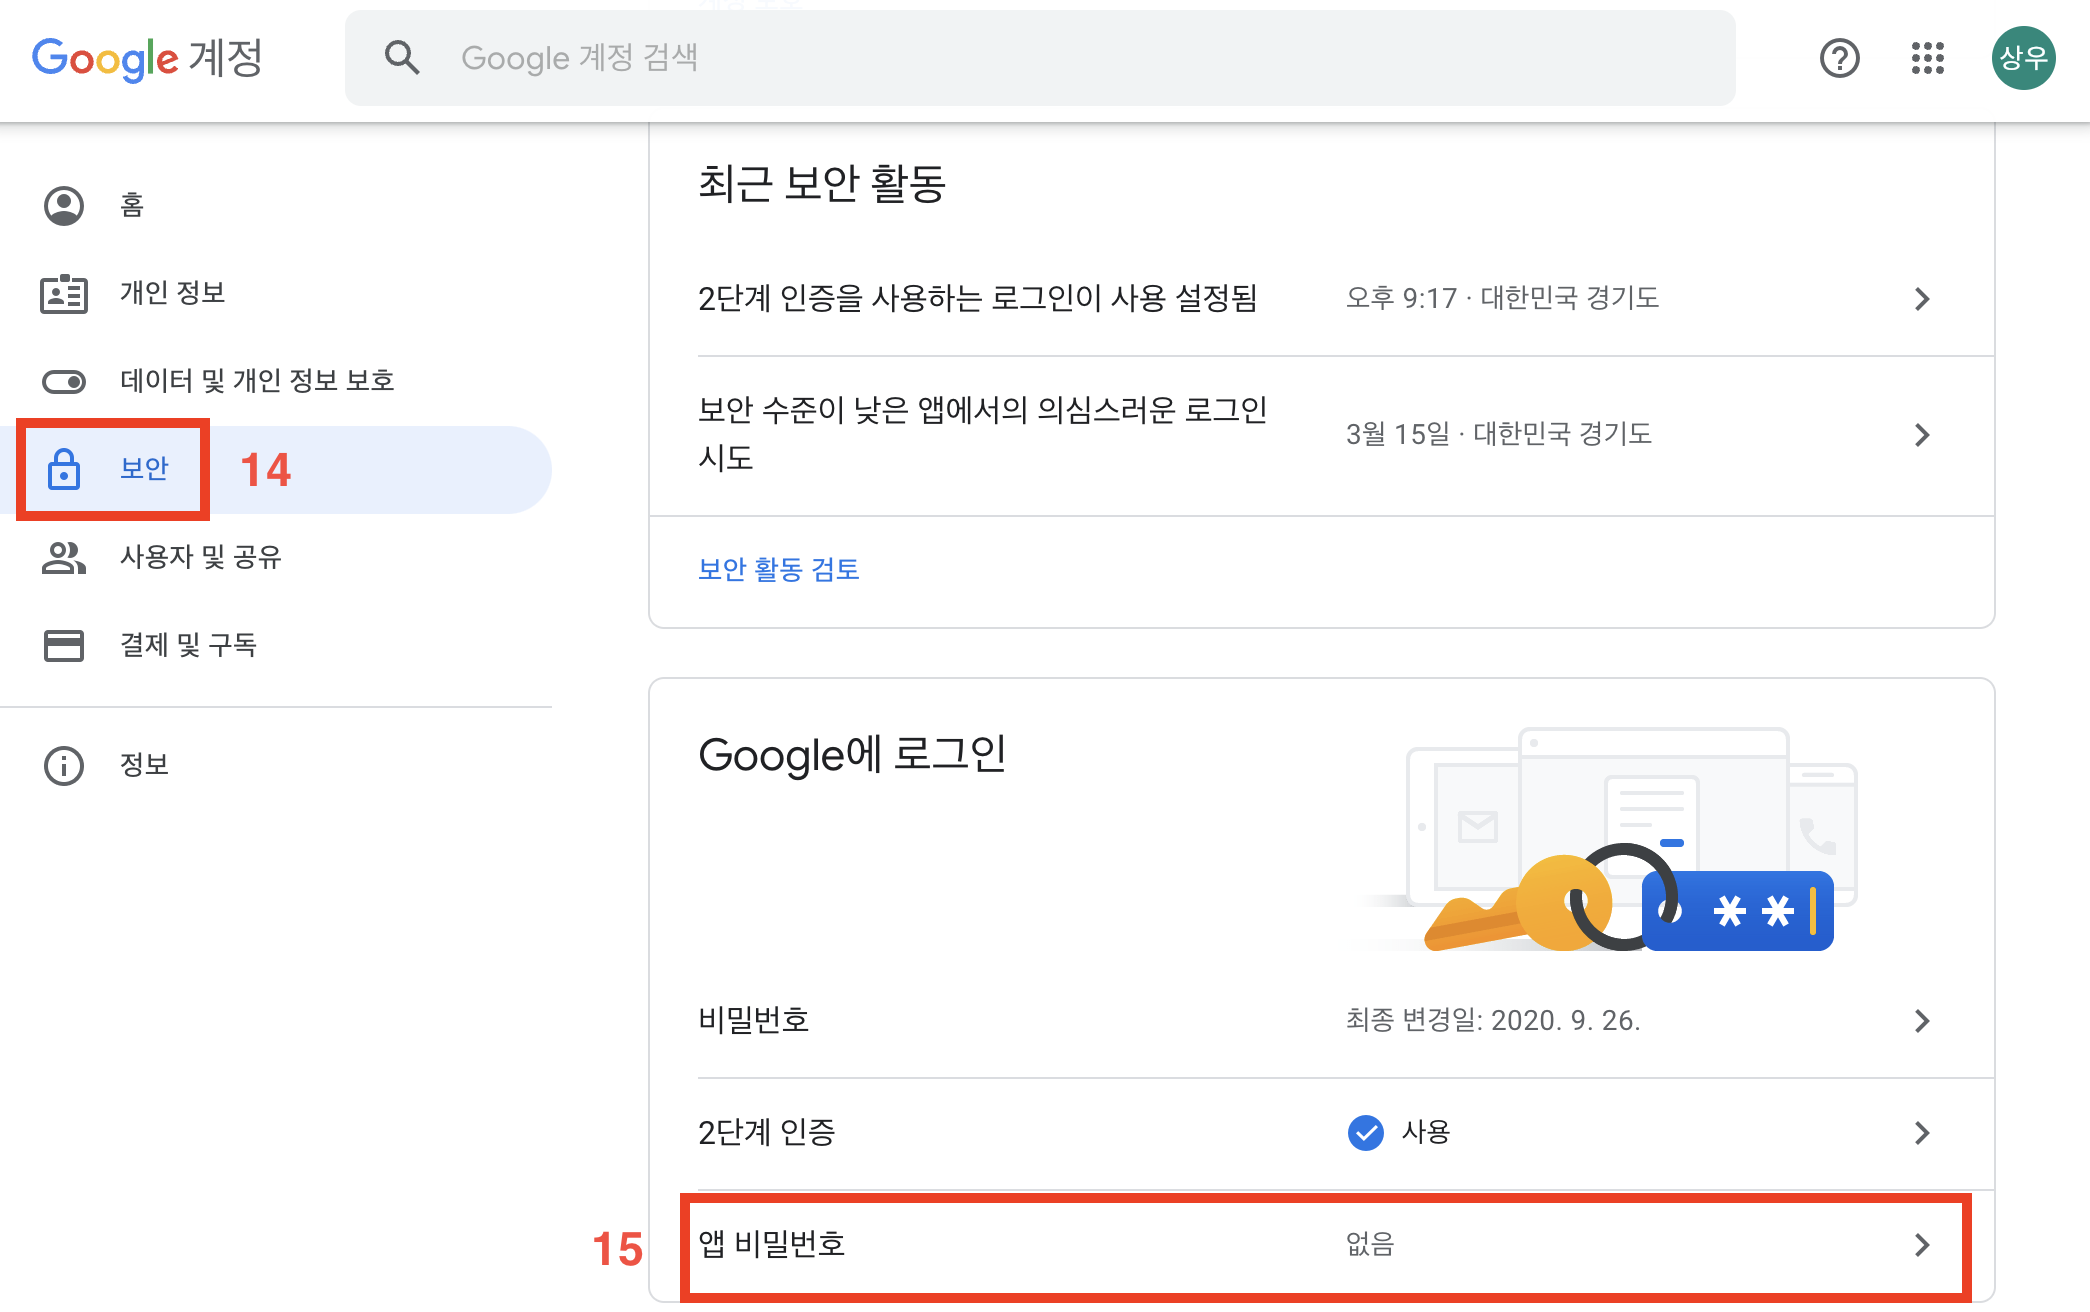Click 보안 활동 검토 link

(x=779, y=569)
